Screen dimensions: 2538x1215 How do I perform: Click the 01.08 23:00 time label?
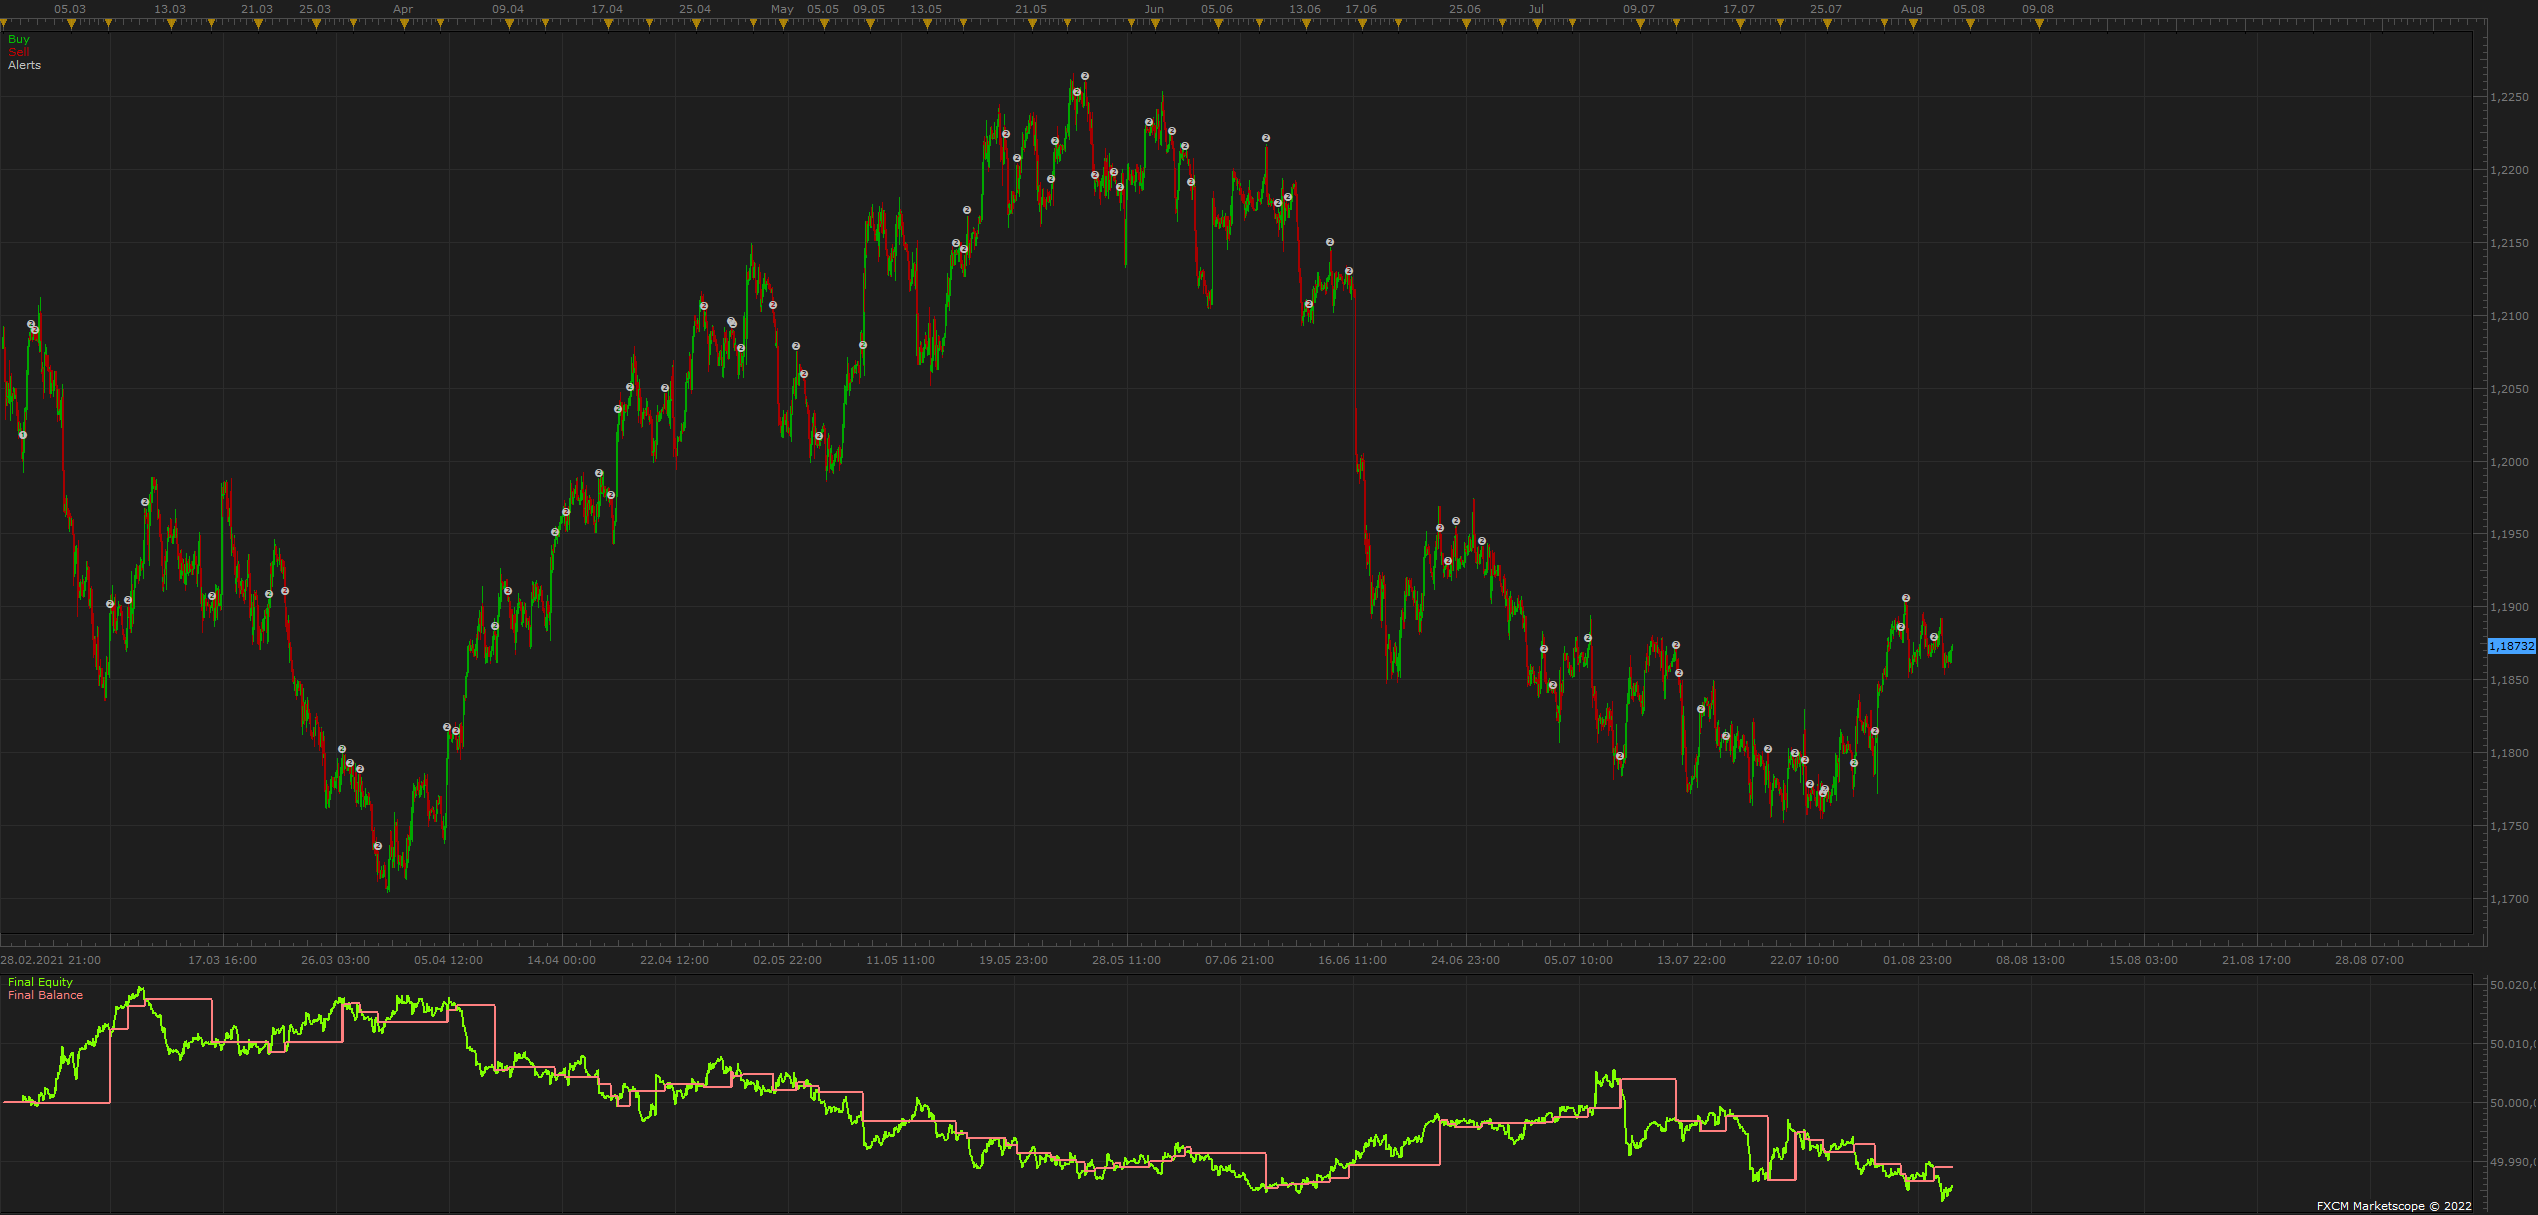pos(1918,960)
